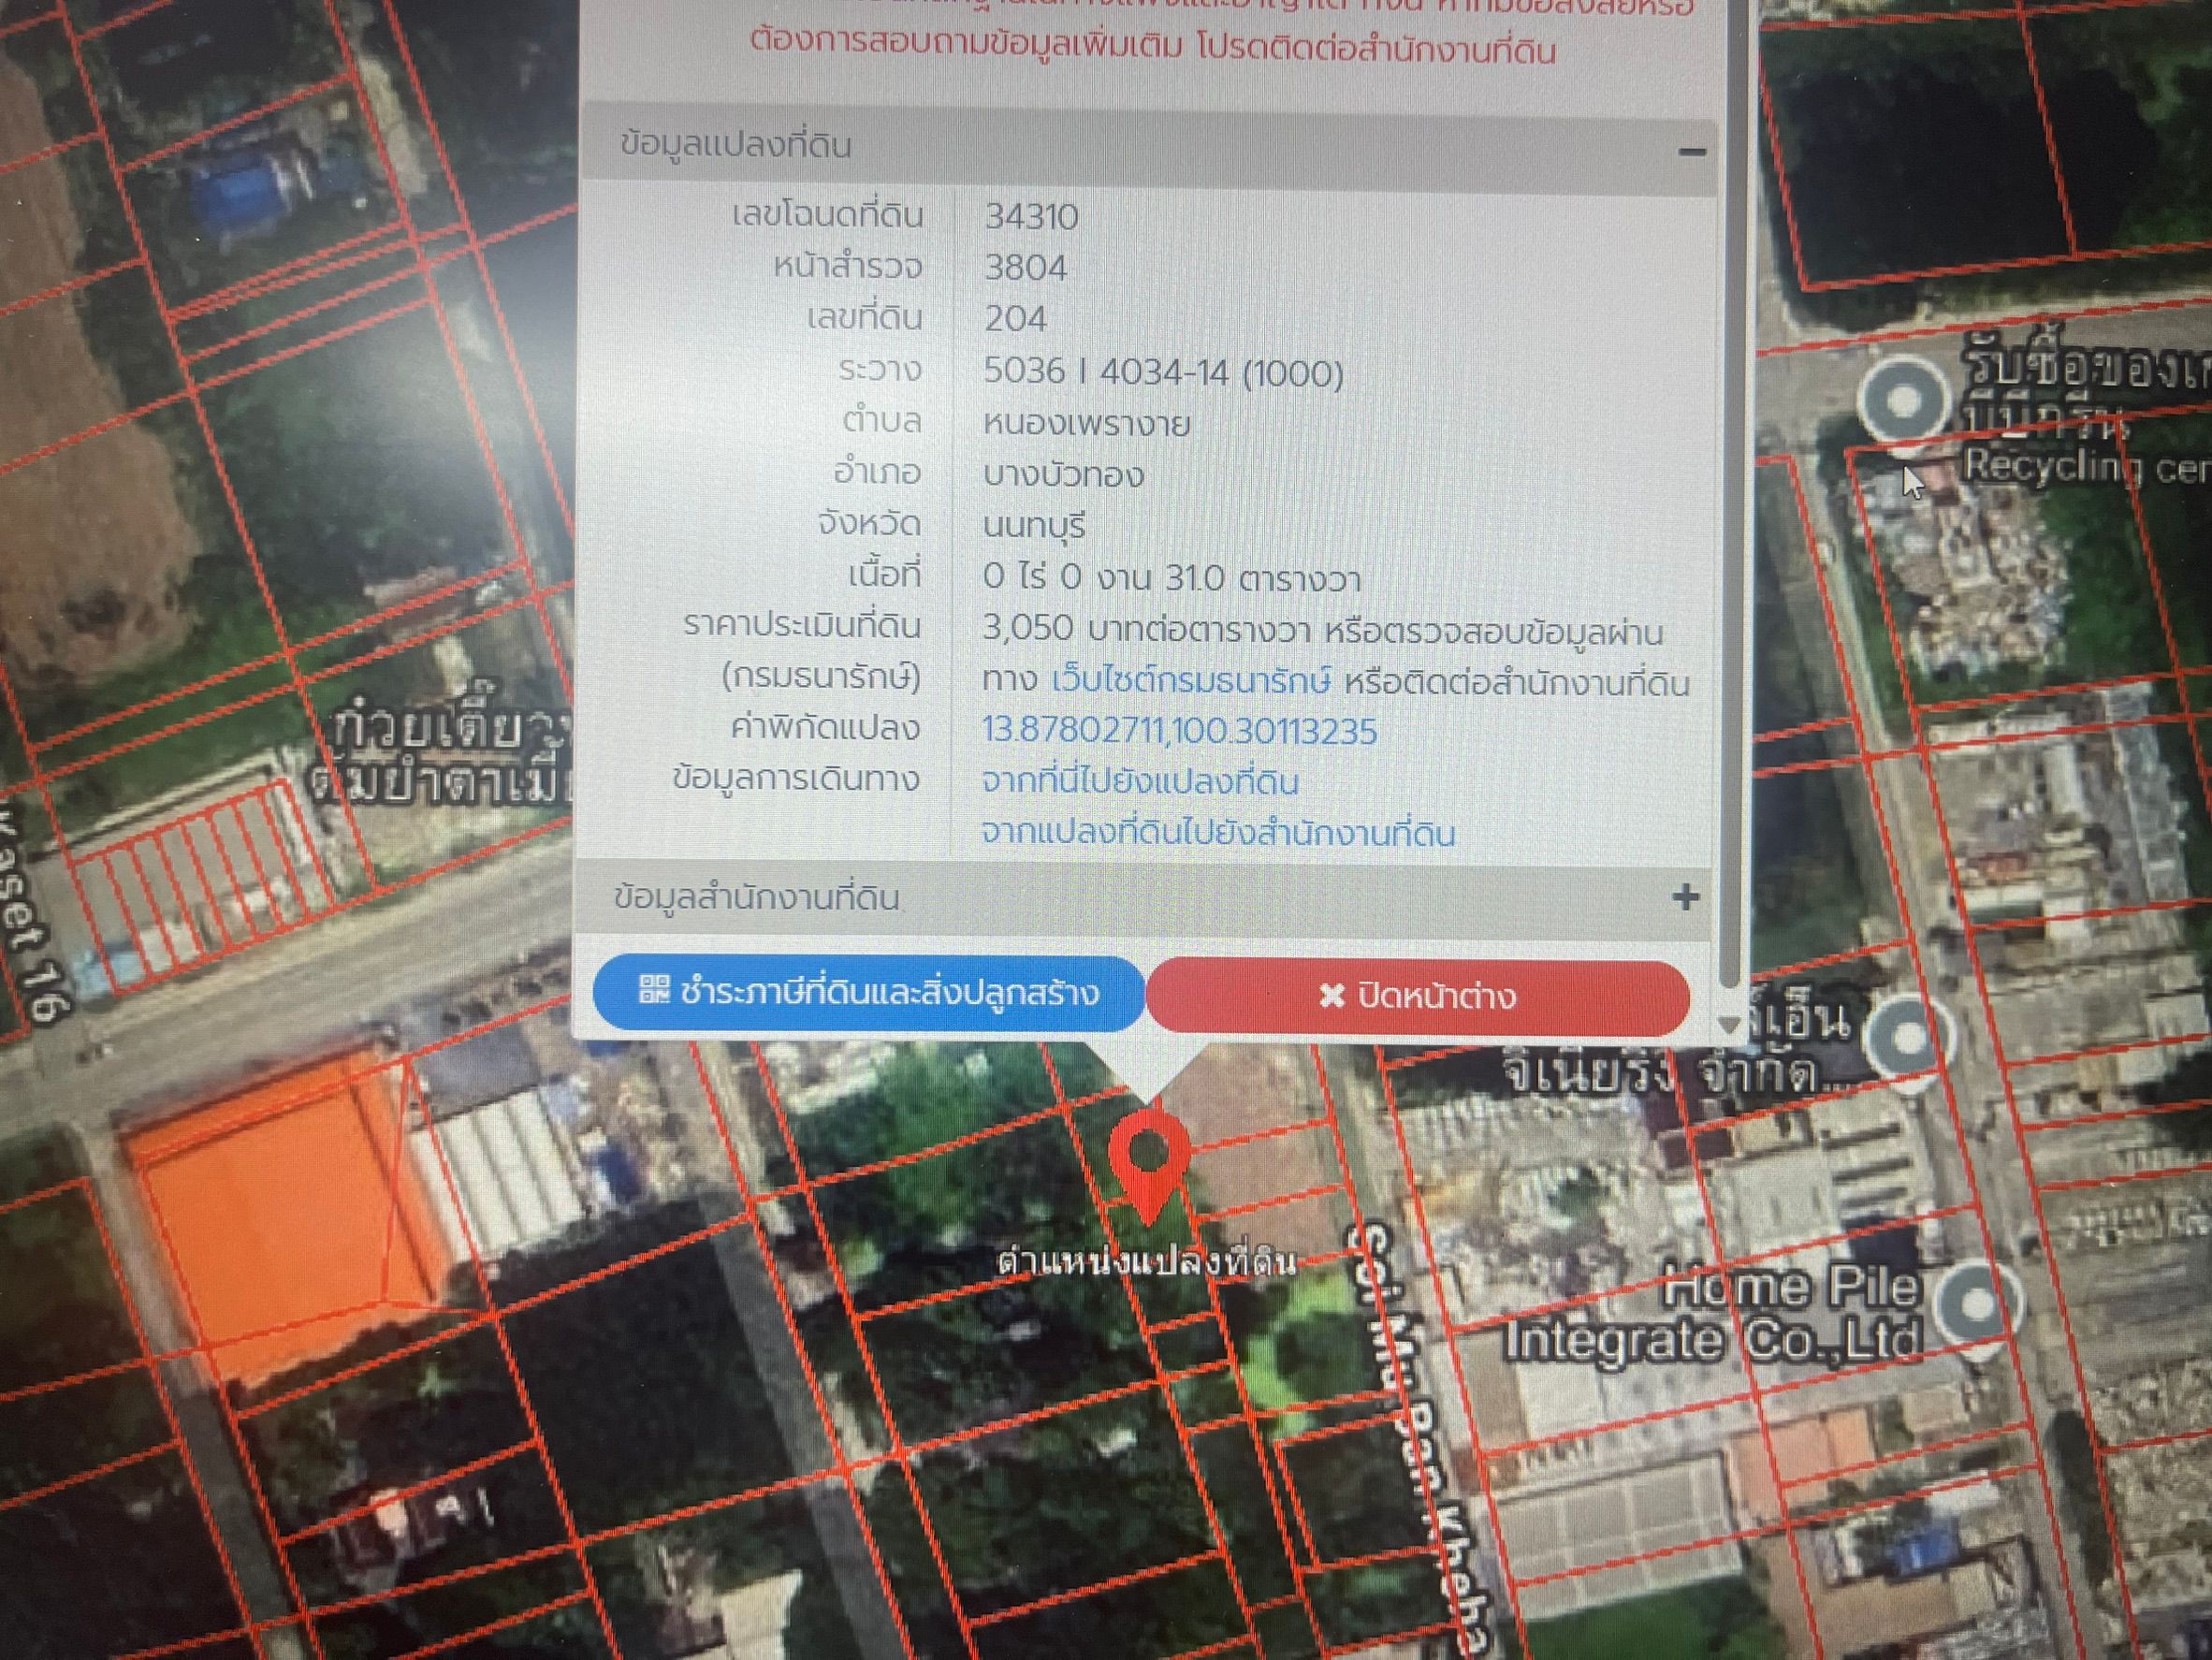Open the เว็บไซต์กรมธนารักษ์ link

1192,682
